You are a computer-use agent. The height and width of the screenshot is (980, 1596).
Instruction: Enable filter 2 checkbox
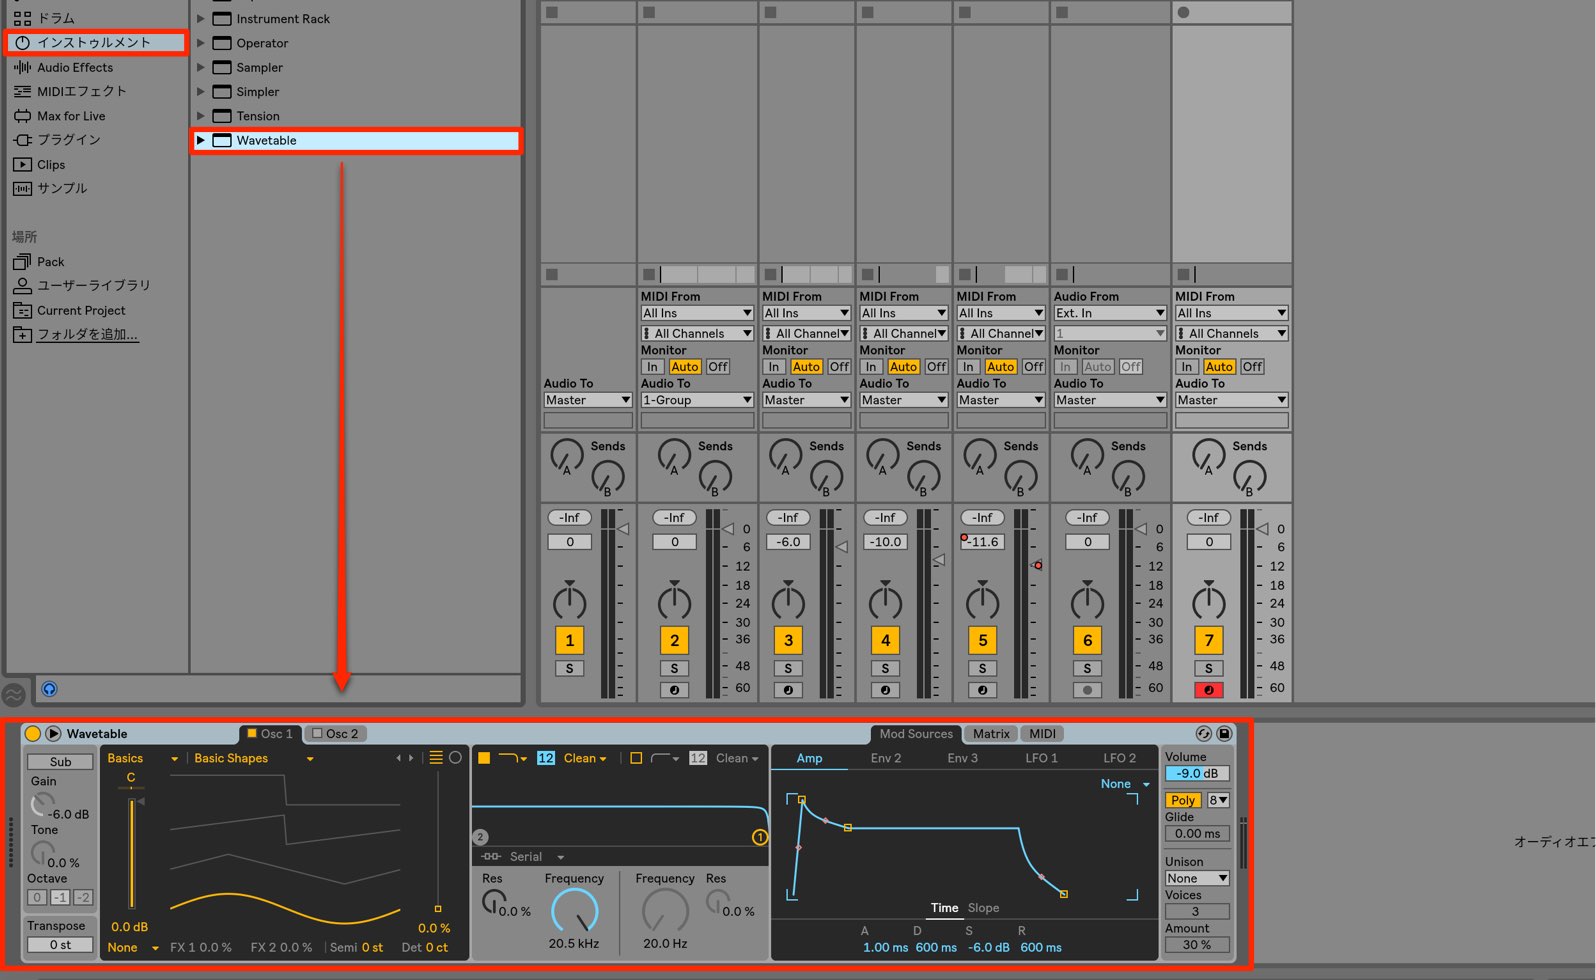pos(635,758)
